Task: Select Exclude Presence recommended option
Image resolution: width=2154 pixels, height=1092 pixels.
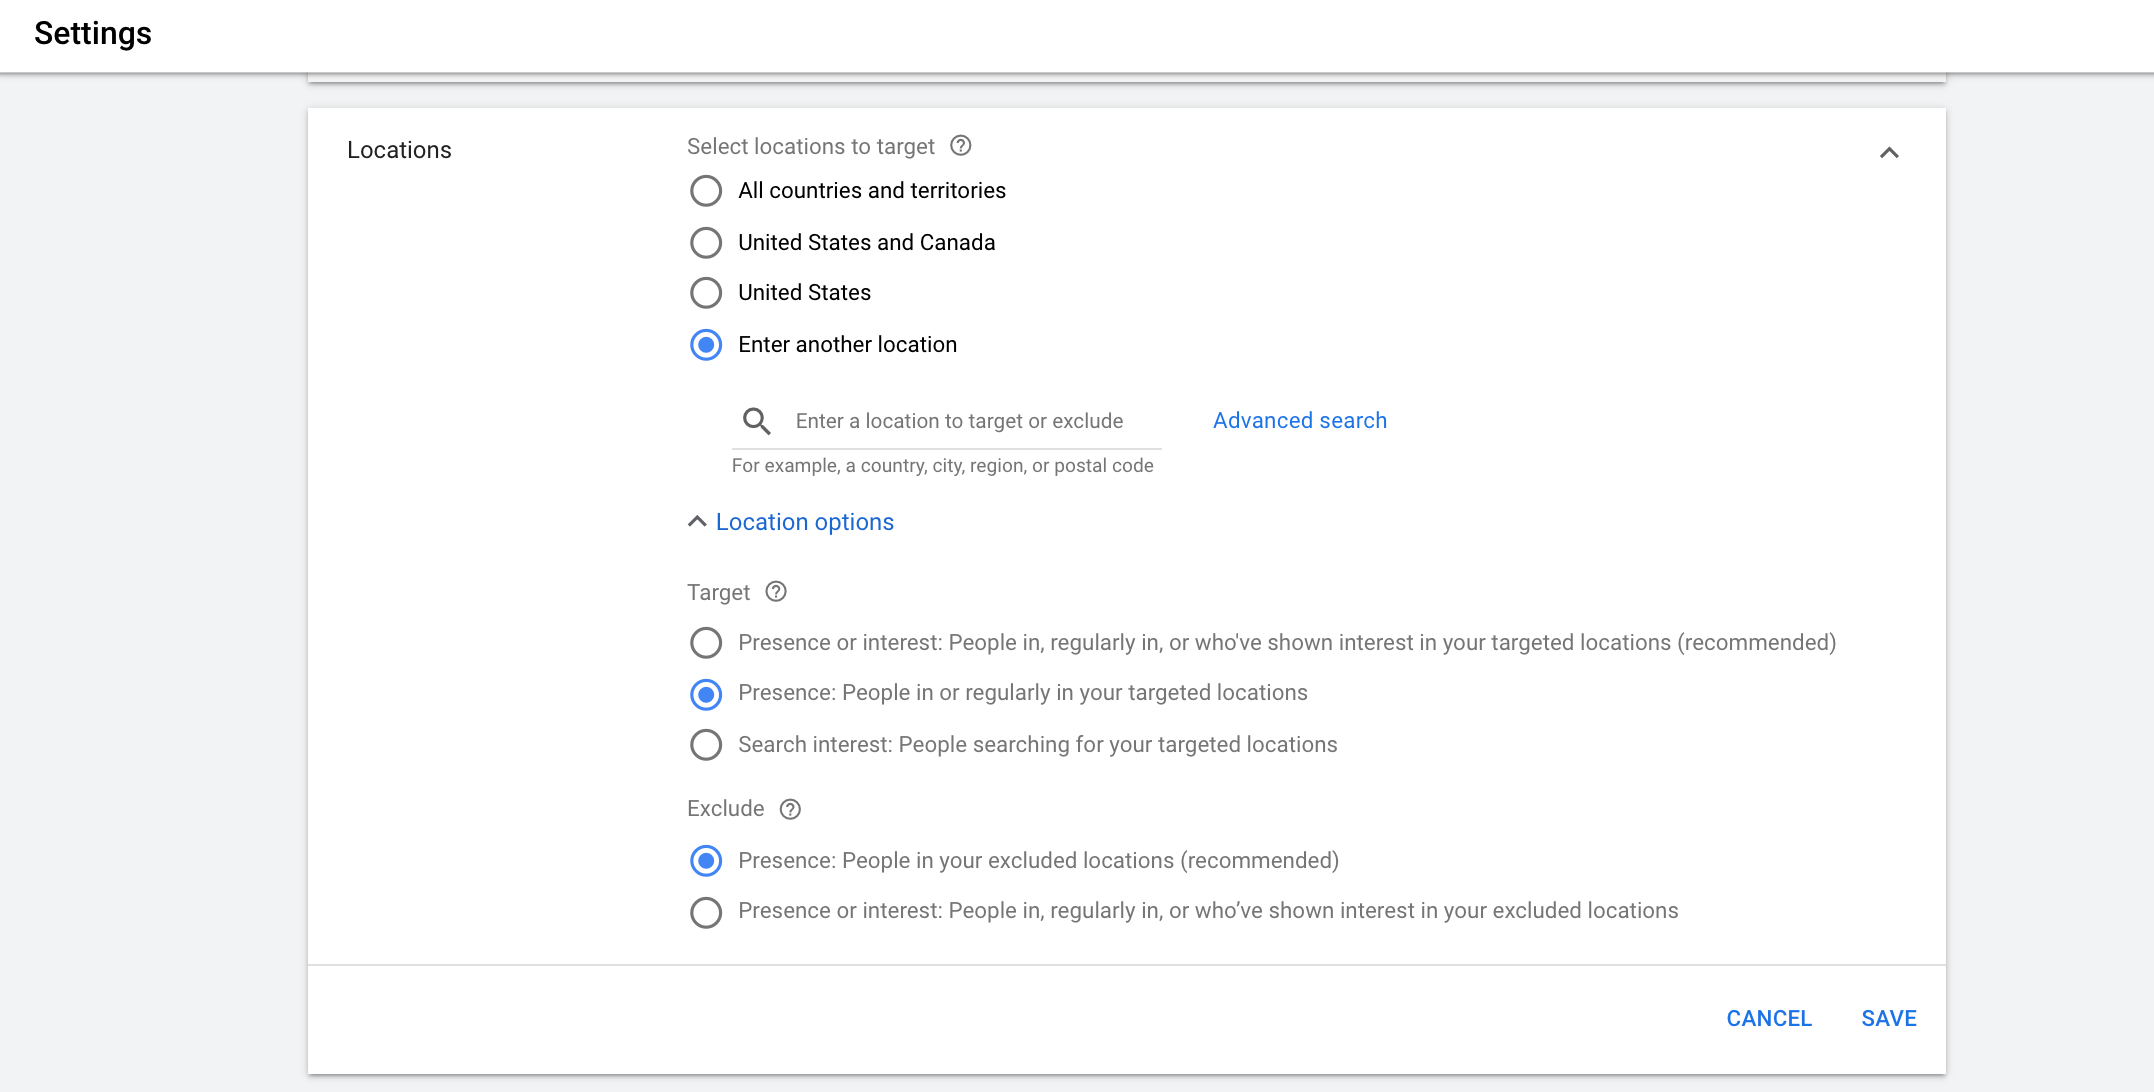Action: click(706, 861)
